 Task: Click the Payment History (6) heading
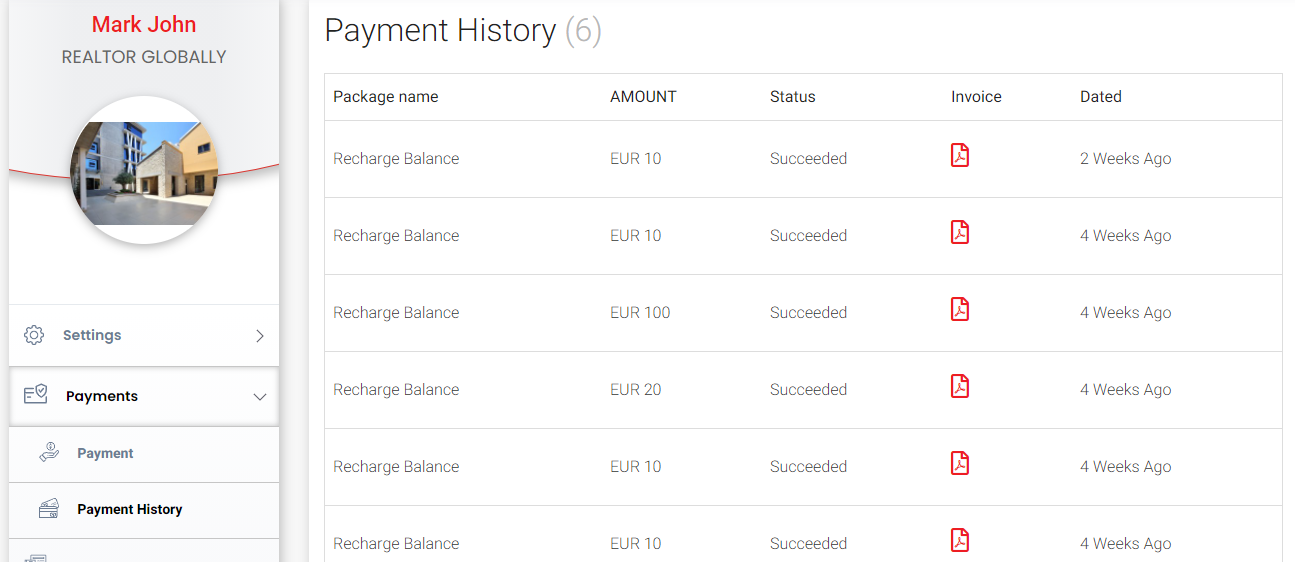[x=463, y=31]
